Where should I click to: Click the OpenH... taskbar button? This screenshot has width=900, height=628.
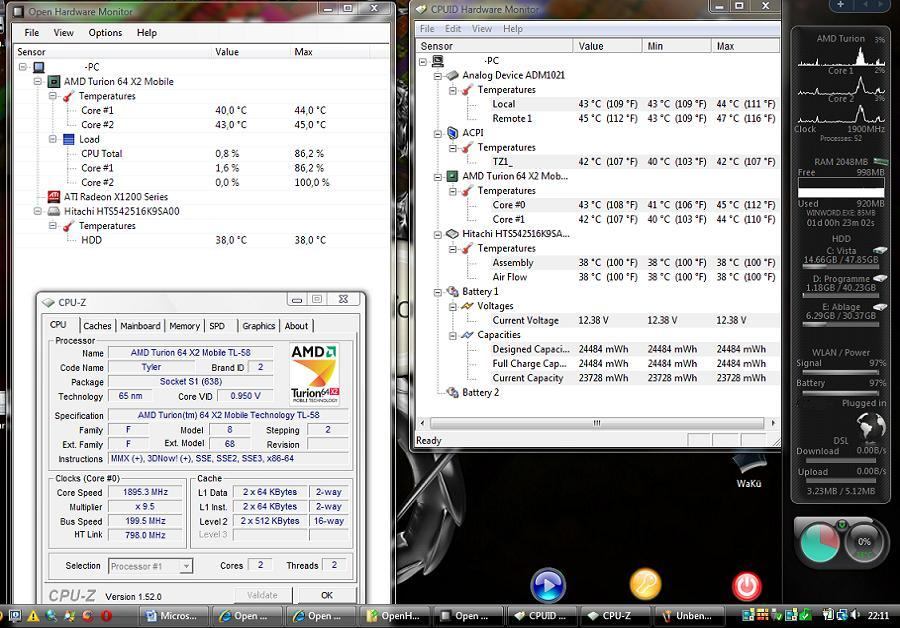click(x=394, y=616)
